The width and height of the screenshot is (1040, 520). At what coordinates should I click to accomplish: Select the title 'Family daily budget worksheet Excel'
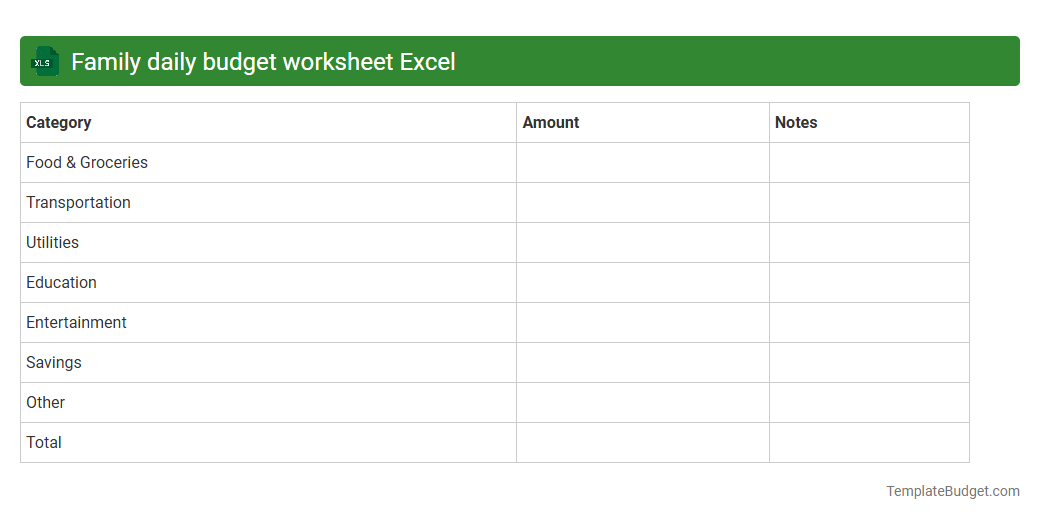(x=263, y=62)
